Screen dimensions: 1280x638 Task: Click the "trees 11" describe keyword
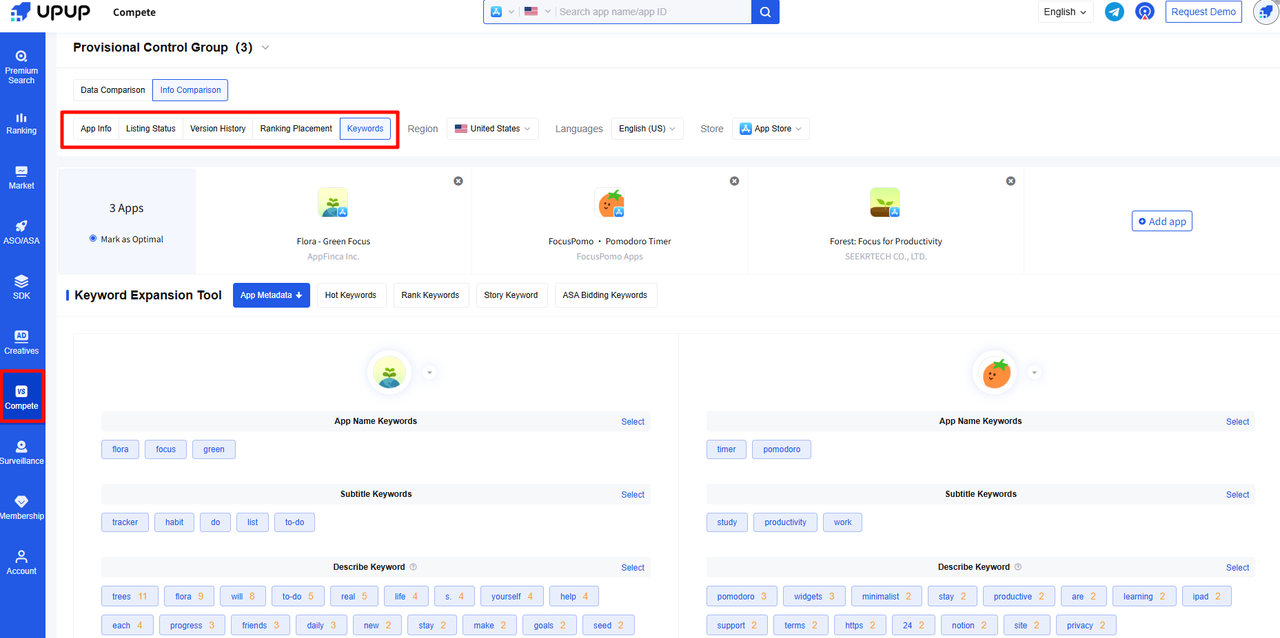129,597
